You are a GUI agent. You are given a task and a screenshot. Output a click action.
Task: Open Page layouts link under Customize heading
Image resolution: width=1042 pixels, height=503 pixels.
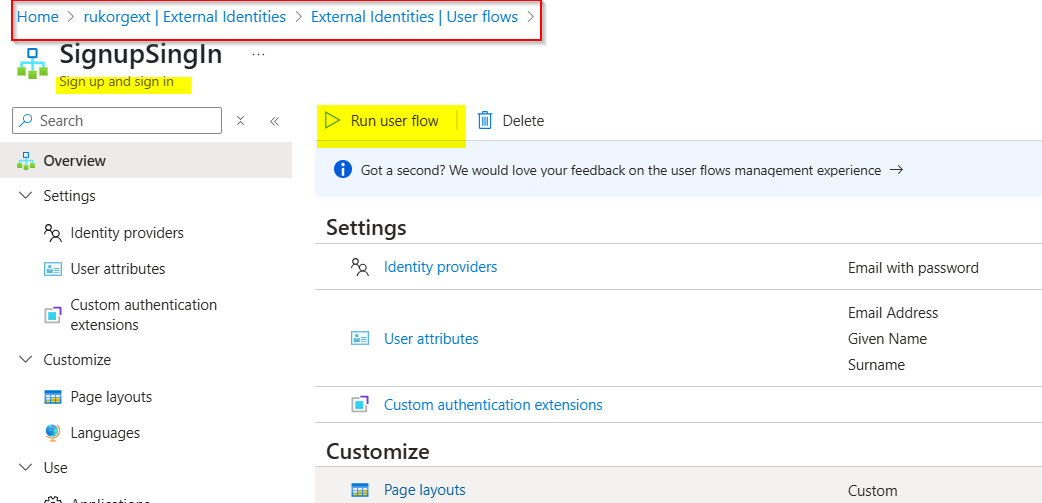425,490
